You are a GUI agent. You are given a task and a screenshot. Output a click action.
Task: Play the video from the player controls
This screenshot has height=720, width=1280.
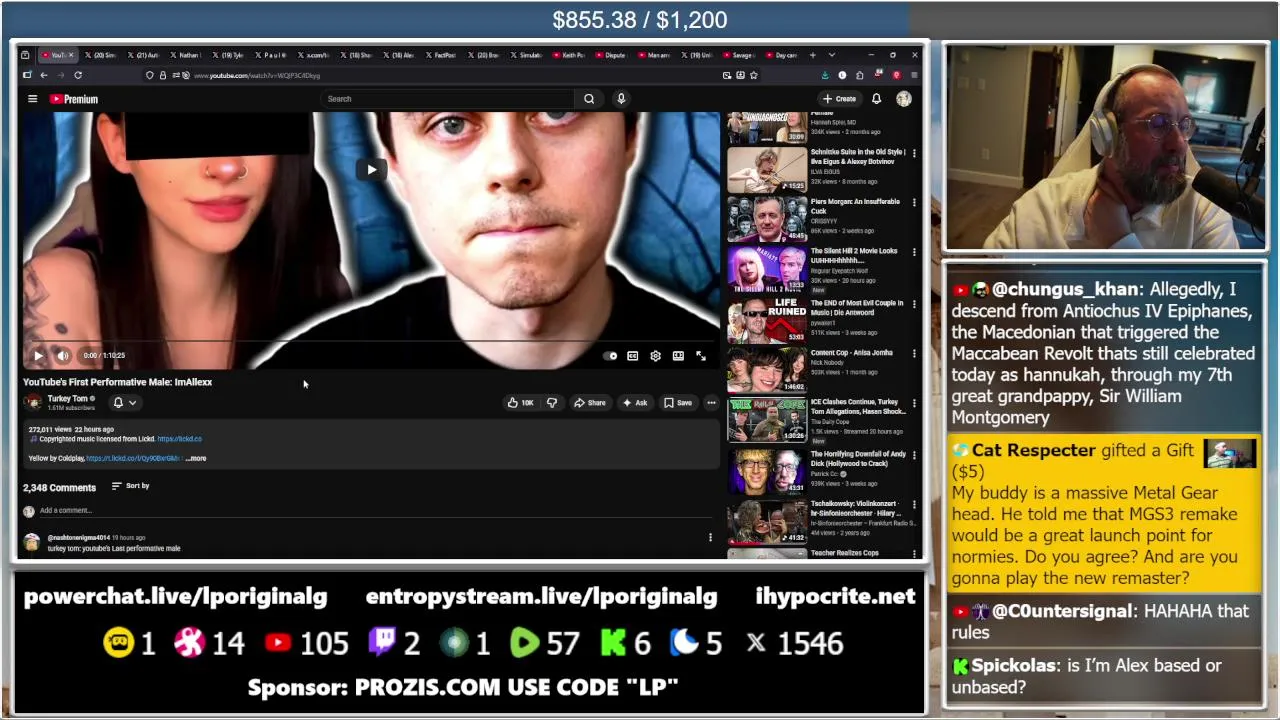(x=38, y=355)
